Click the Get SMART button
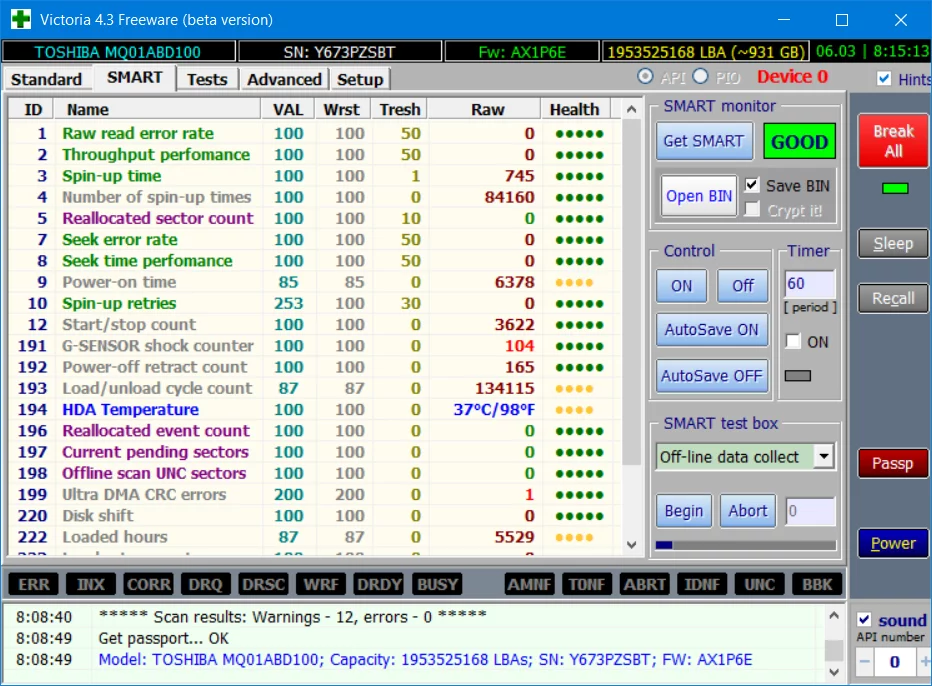This screenshot has width=932, height=686. click(704, 141)
